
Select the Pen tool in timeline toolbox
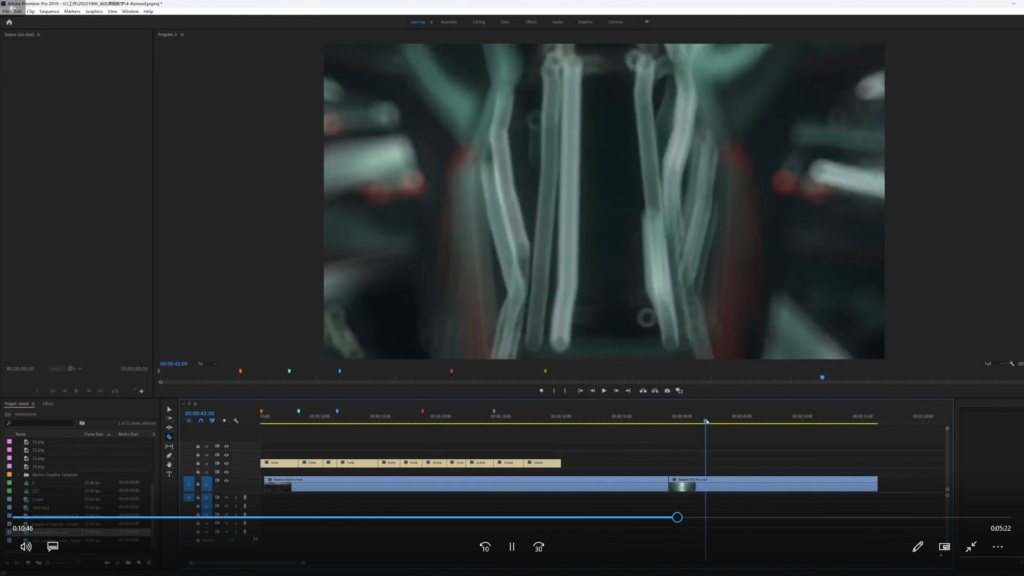pyautogui.click(x=169, y=455)
